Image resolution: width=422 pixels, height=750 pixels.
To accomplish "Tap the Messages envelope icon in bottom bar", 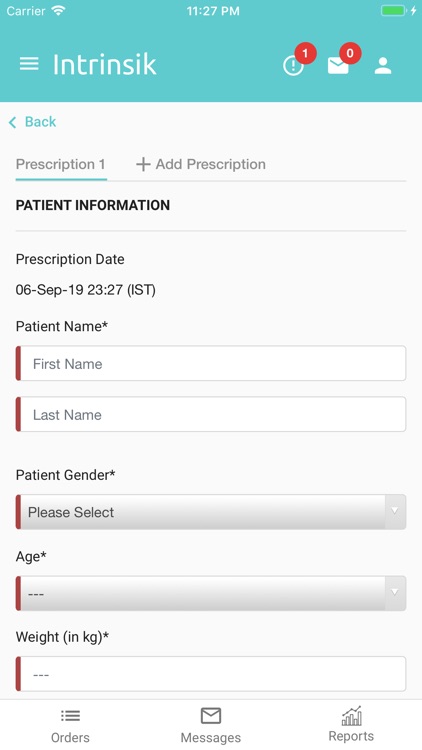I will tap(211, 716).
